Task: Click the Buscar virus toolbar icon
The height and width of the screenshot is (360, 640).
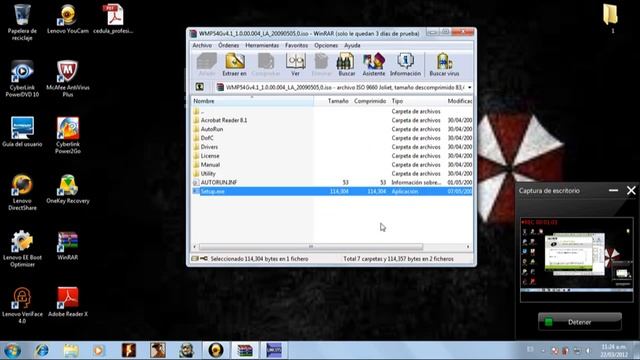Action: click(444, 64)
